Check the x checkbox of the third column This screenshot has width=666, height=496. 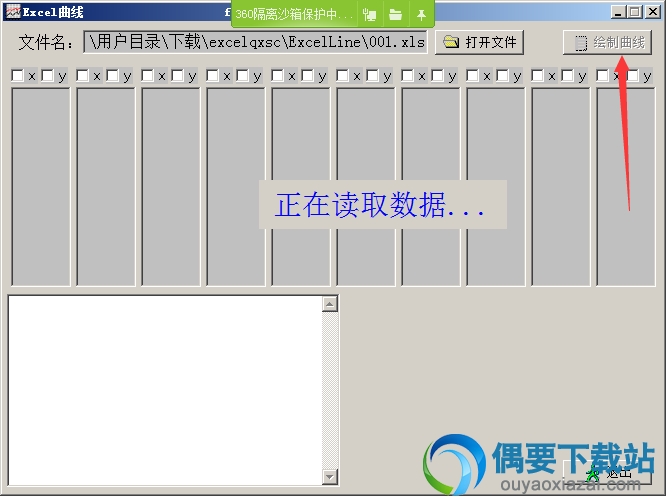tap(147, 76)
